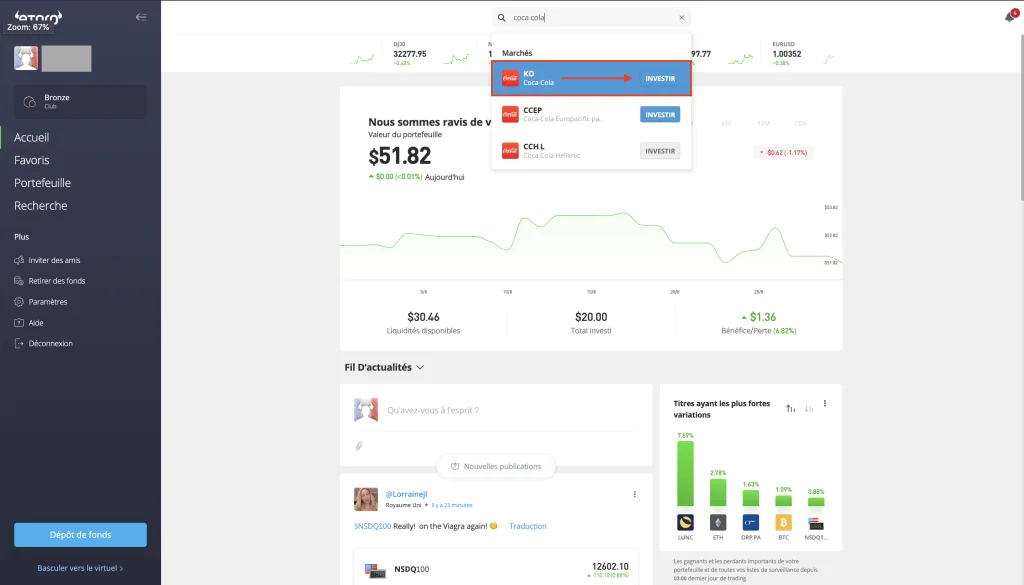1024x585 pixels.
Task: Open the three-dot menu on Lorrainejl's post
Action: tap(634, 494)
